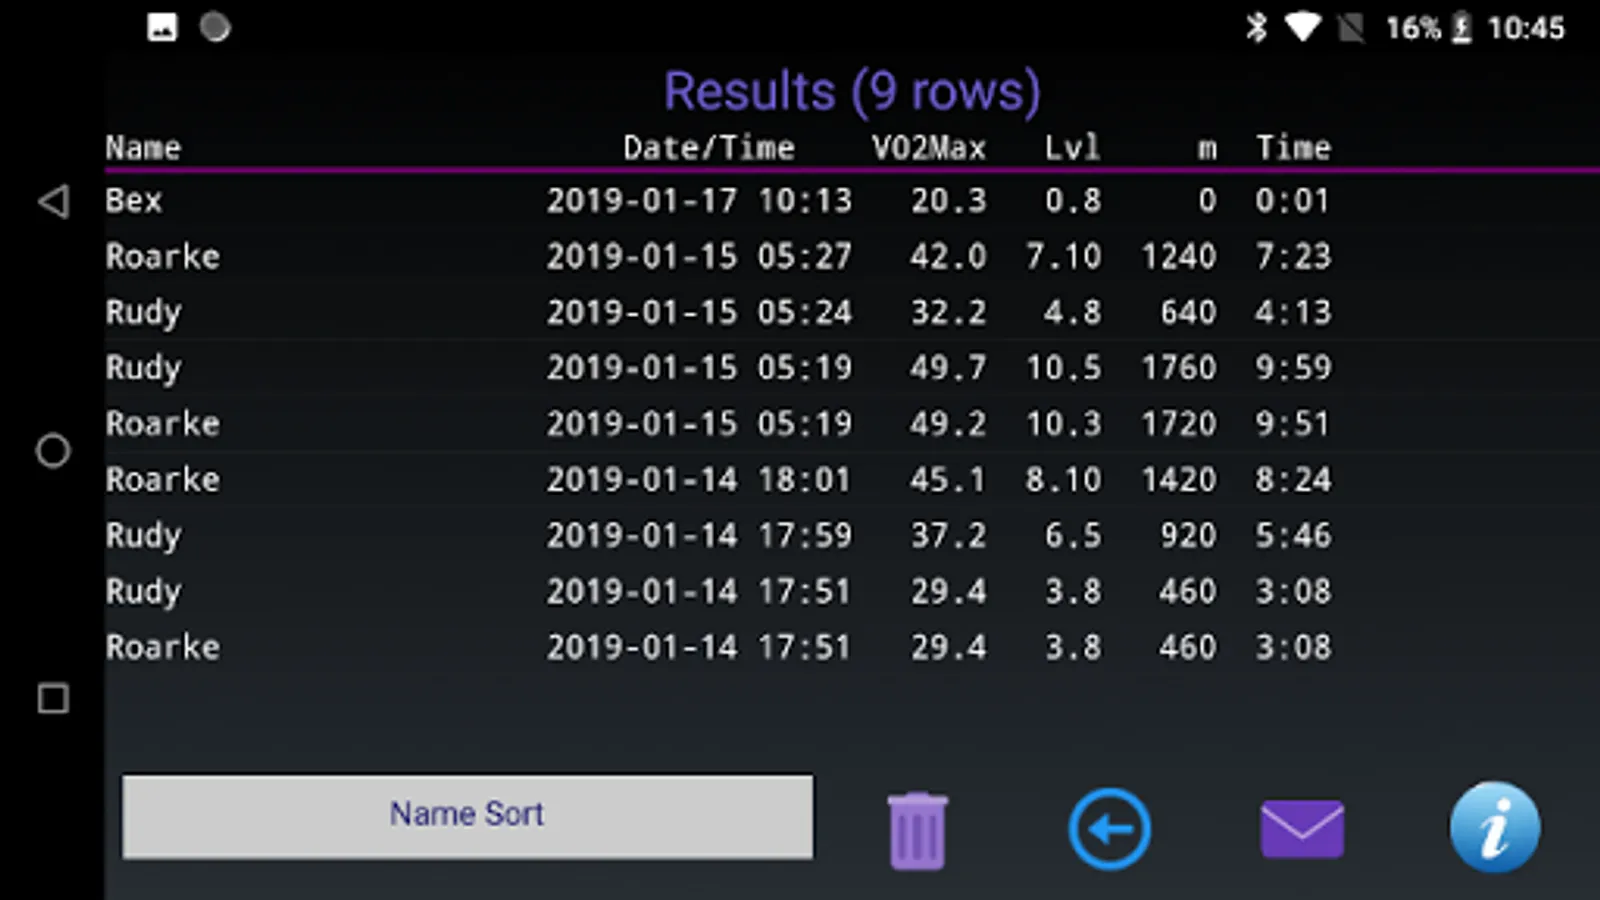Tap the battery icon in status bar
1600x900 pixels.
tap(1461, 27)
